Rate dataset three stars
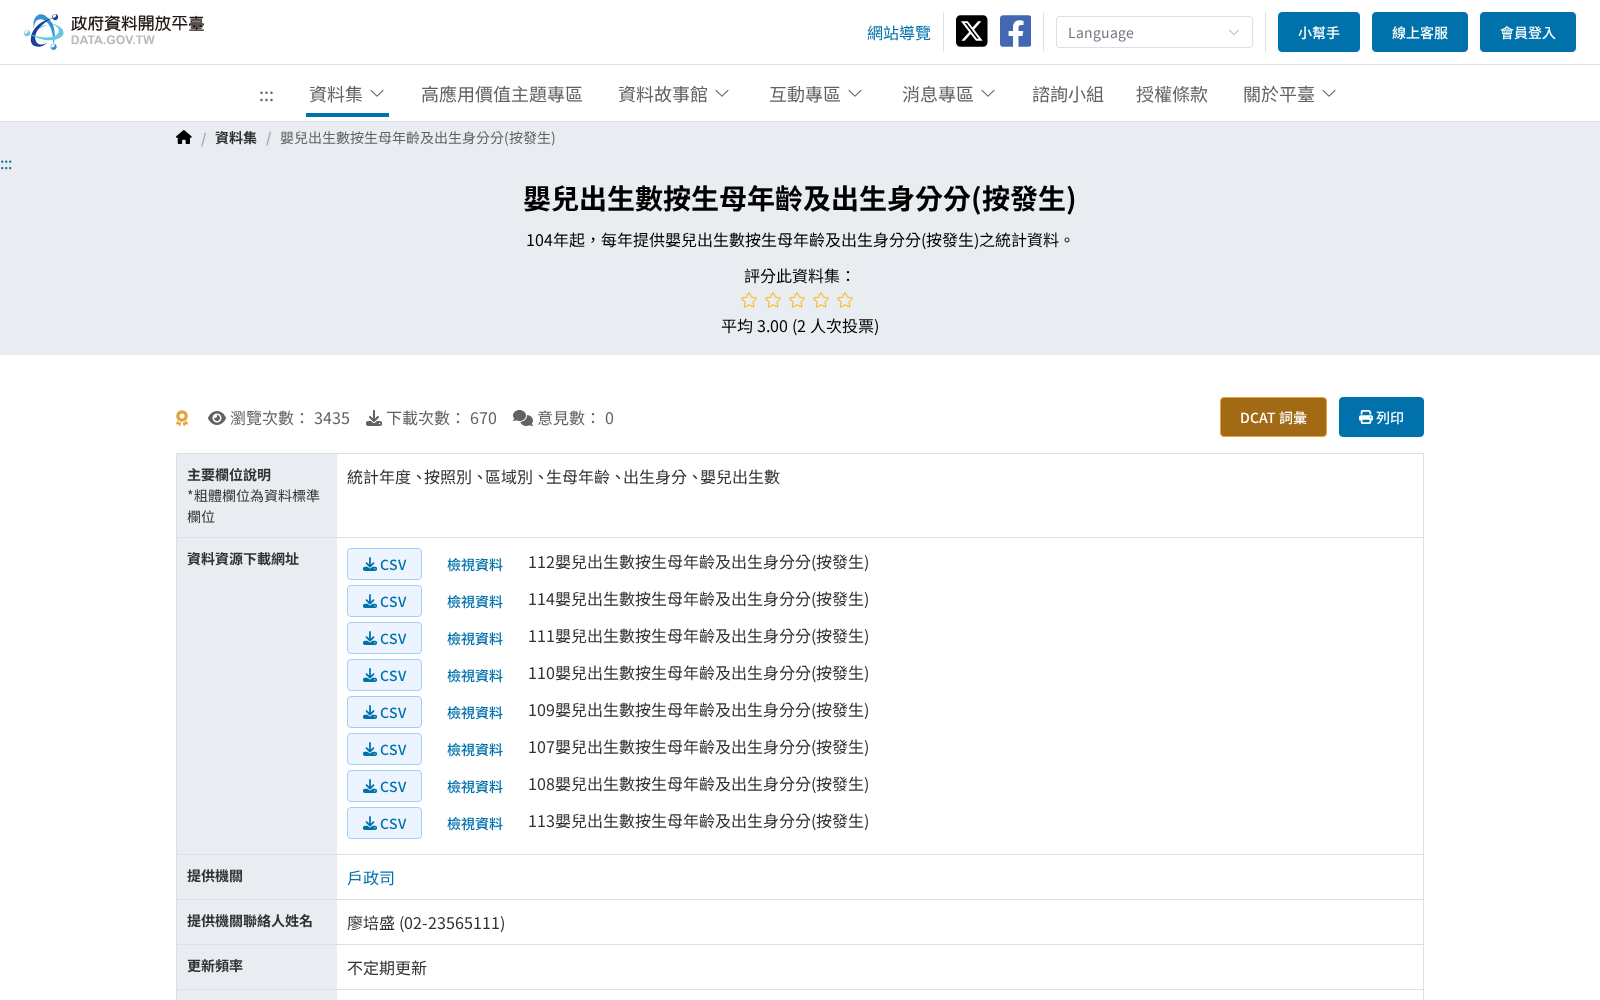This screenshot has width=1600, height=1000. pos(797,300)
